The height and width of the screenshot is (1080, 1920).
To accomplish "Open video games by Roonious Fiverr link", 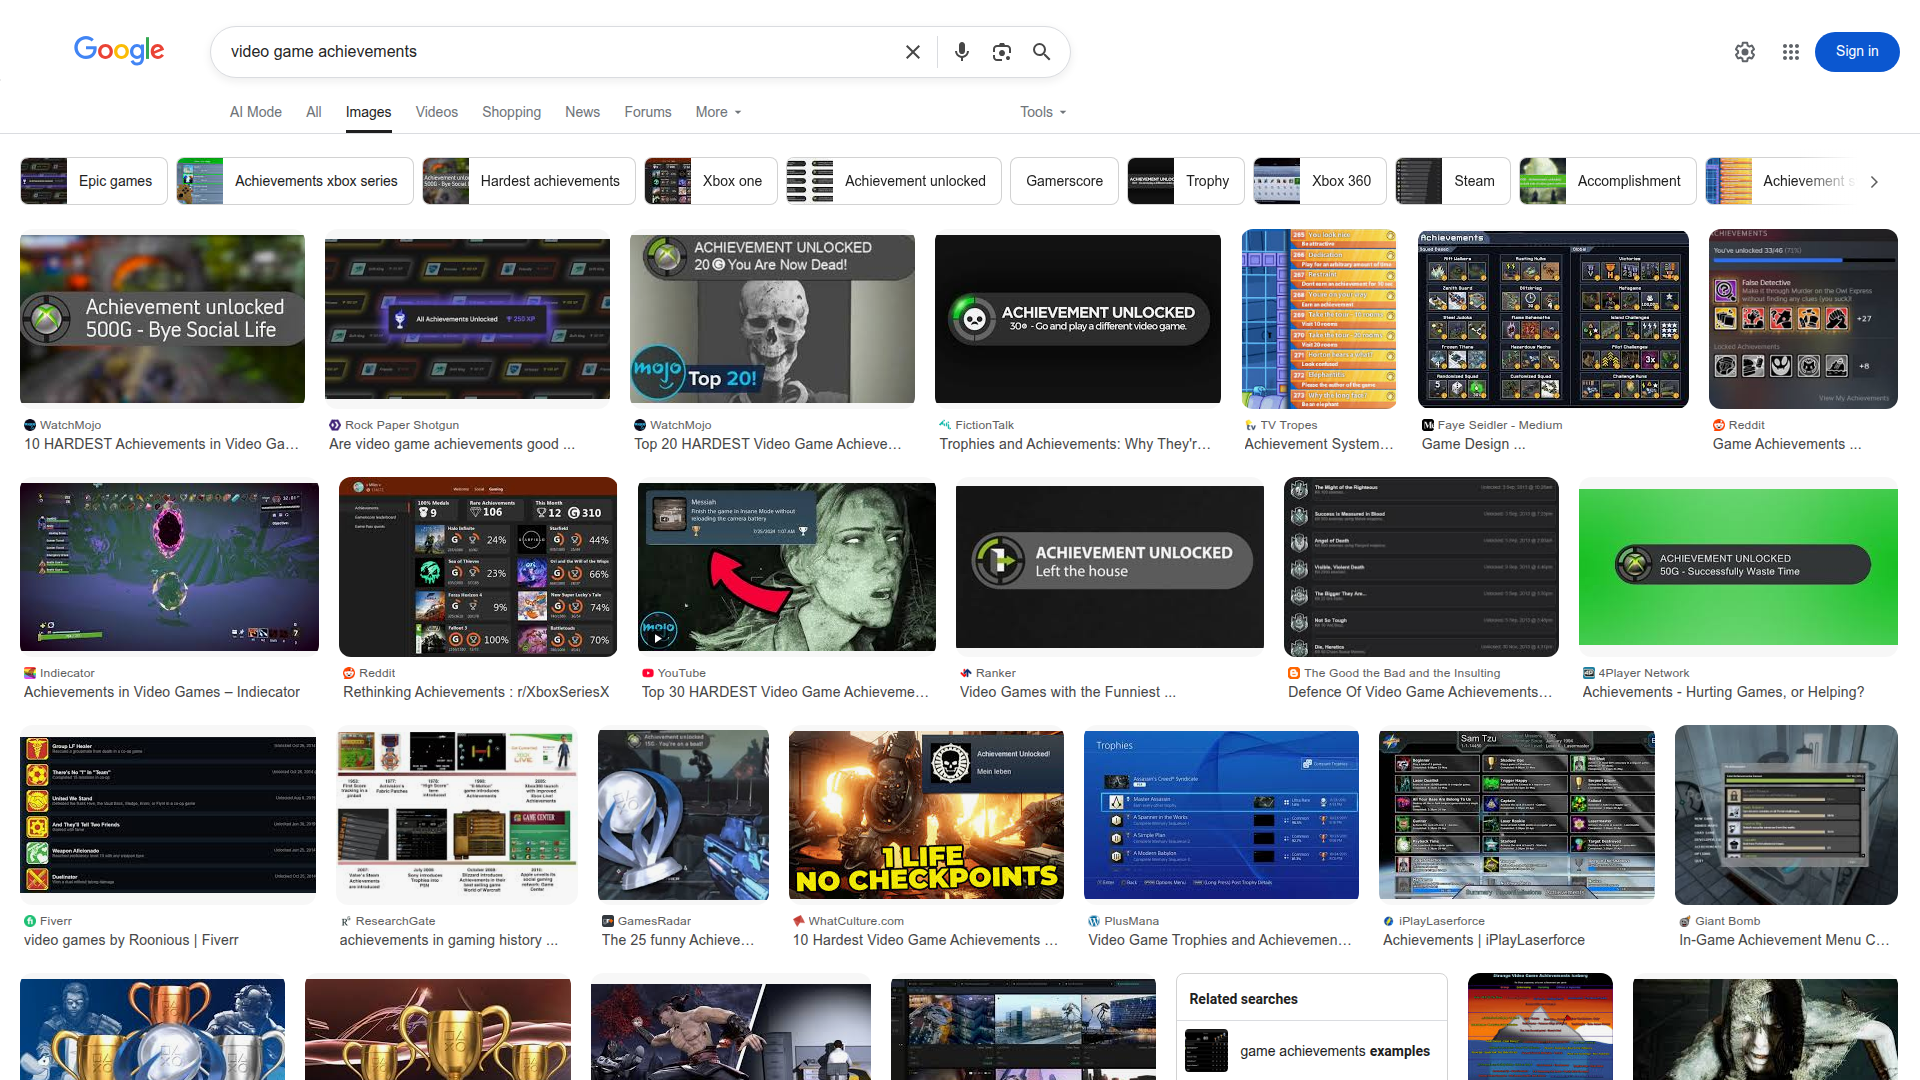I will coord(131,940).
